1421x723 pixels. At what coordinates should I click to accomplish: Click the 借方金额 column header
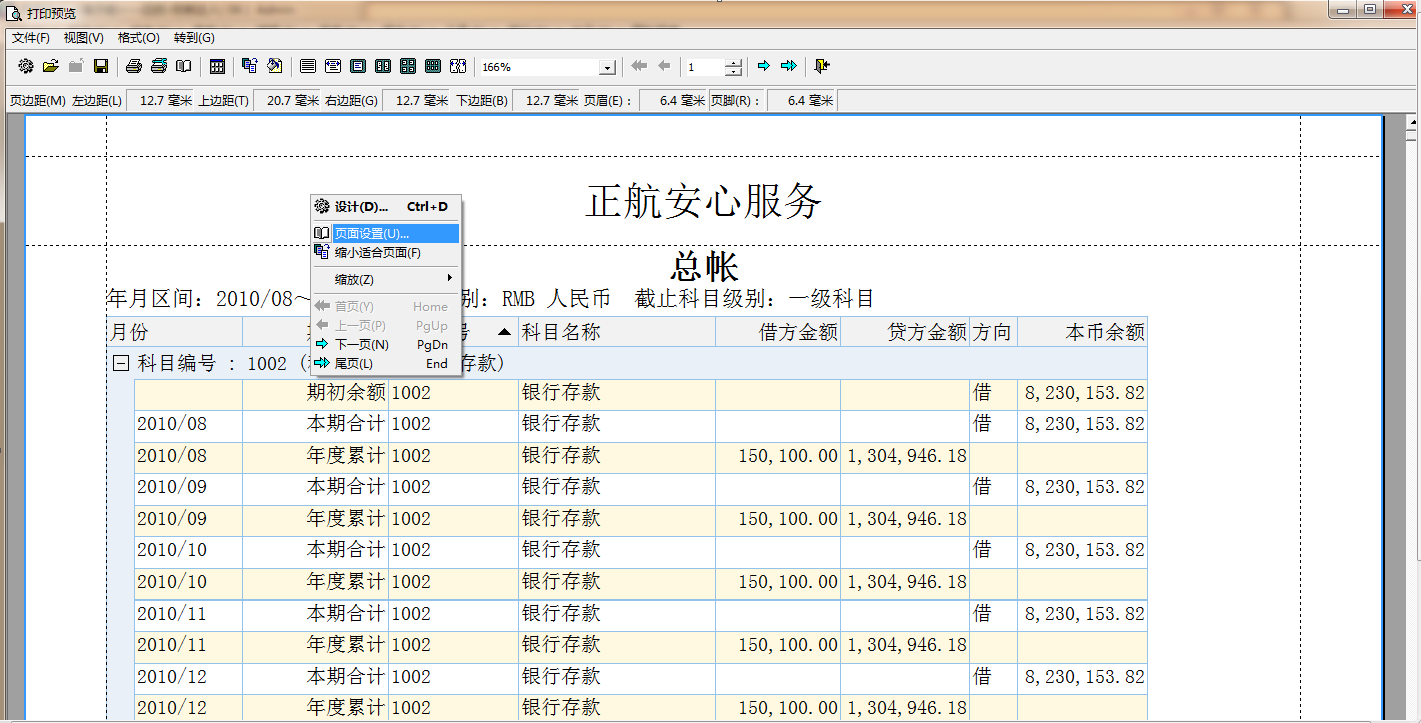[778, 332]
